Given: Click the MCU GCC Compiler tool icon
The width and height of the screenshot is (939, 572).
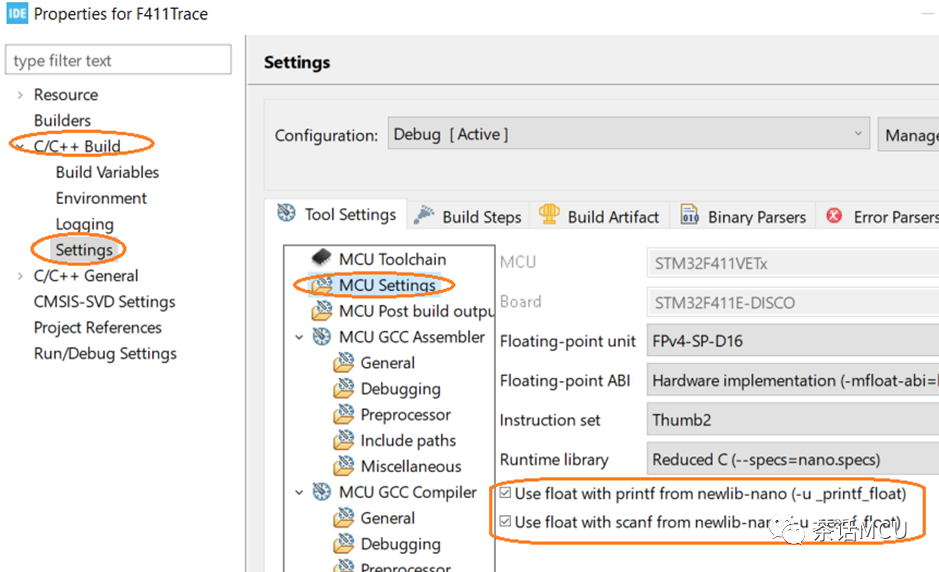Looking at the screenshot, I should [322, 492].
